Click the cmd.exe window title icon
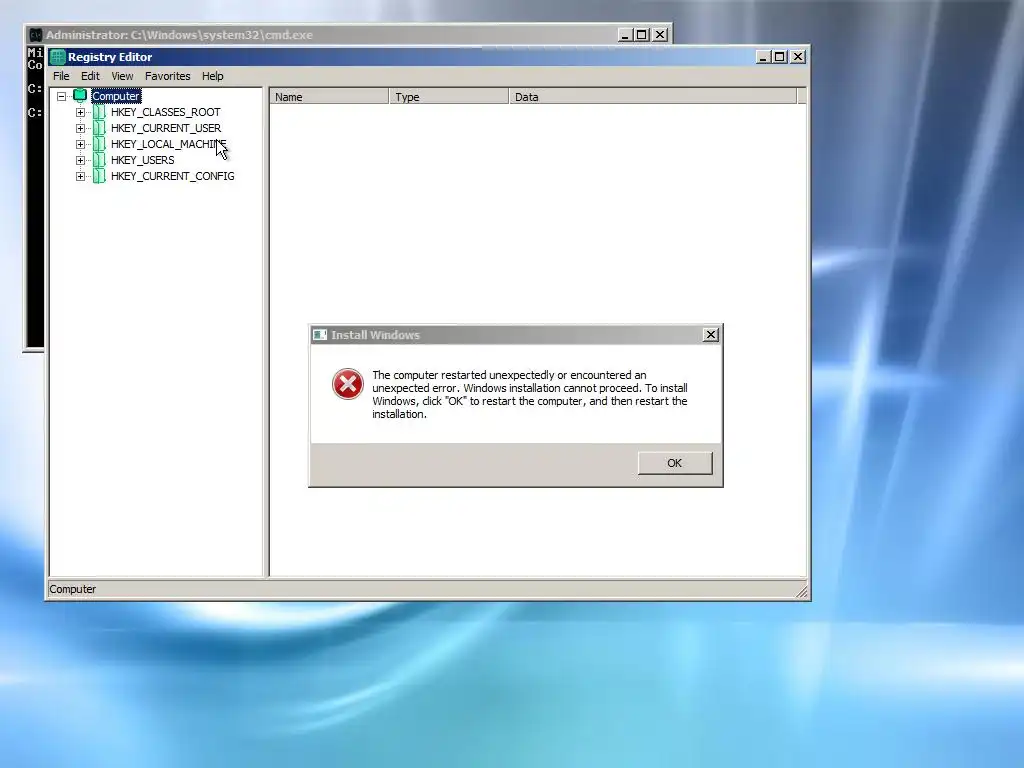The width and height of the screenshot is (1024, 768). [36, 35]
